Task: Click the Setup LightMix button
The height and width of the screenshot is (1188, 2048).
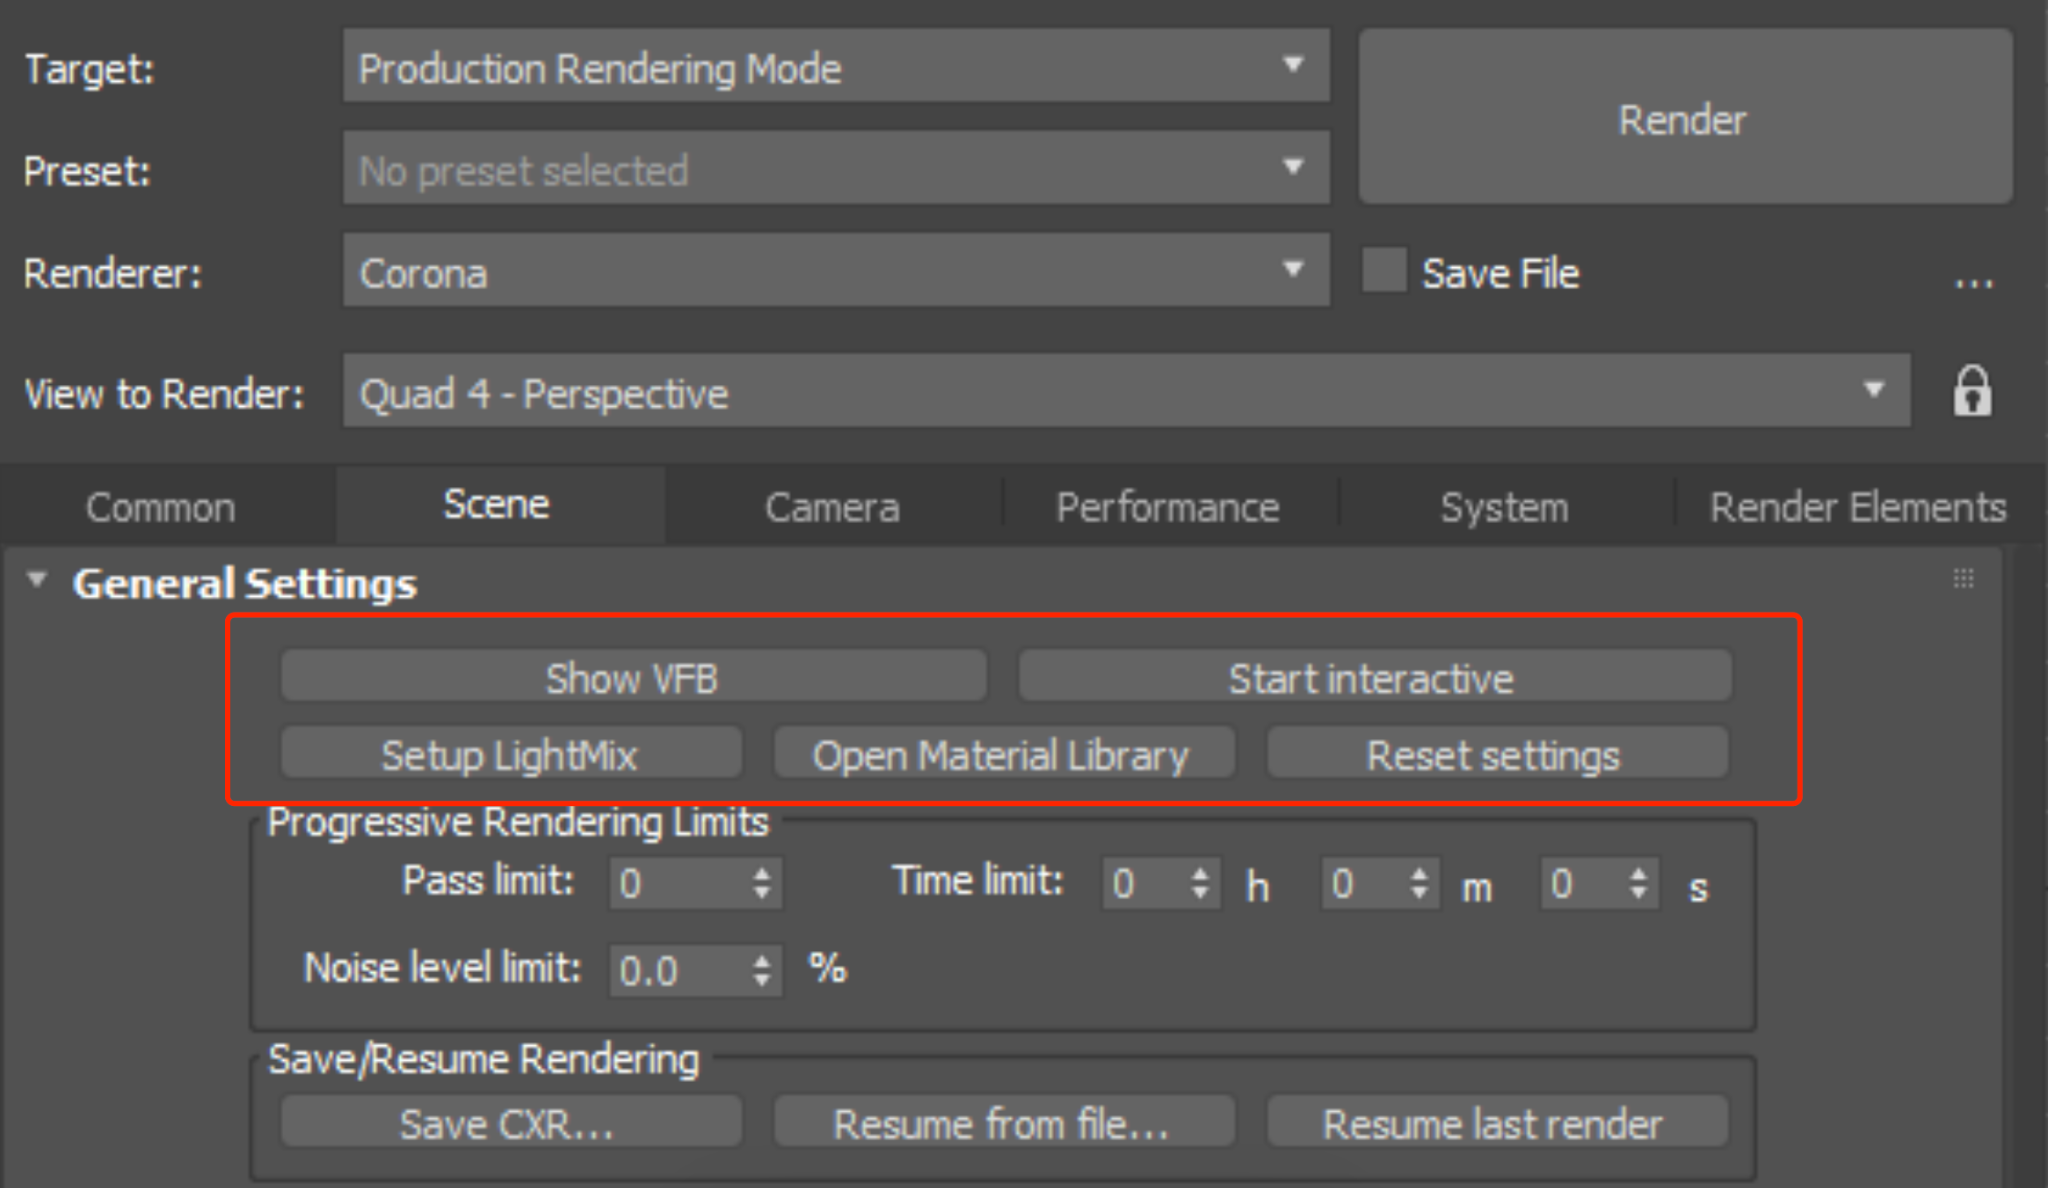Action: [509, 755]
